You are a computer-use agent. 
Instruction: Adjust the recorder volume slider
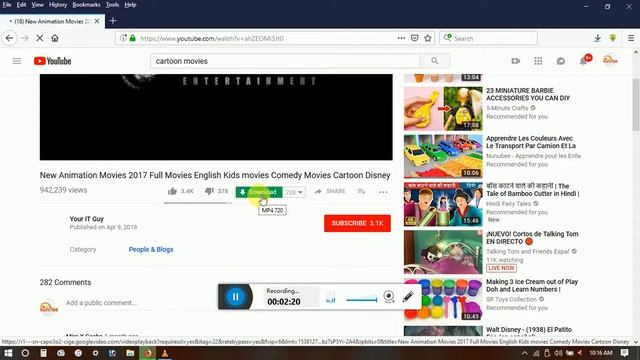[x=362, y=299]
